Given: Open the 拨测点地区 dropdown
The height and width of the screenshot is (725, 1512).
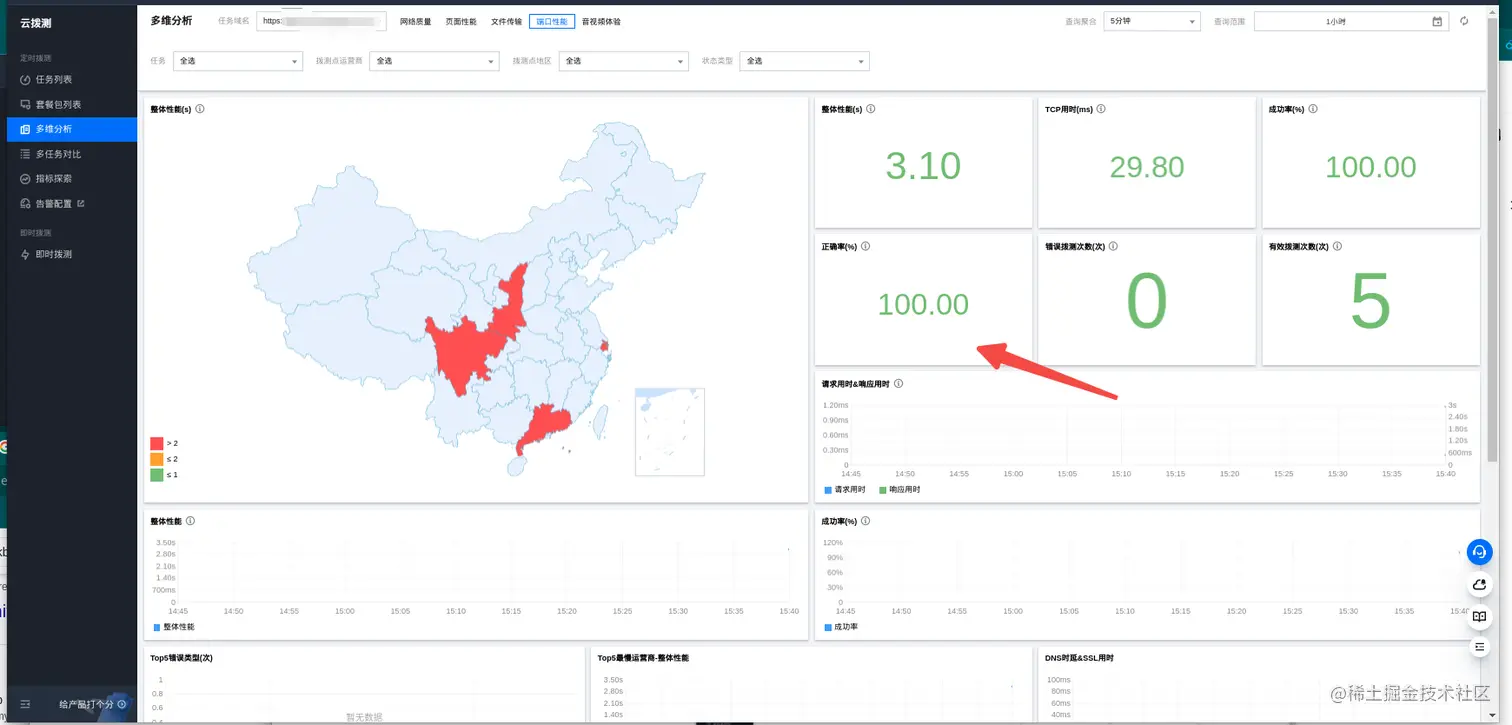Looking at the screenshot, I should point(624,61).
